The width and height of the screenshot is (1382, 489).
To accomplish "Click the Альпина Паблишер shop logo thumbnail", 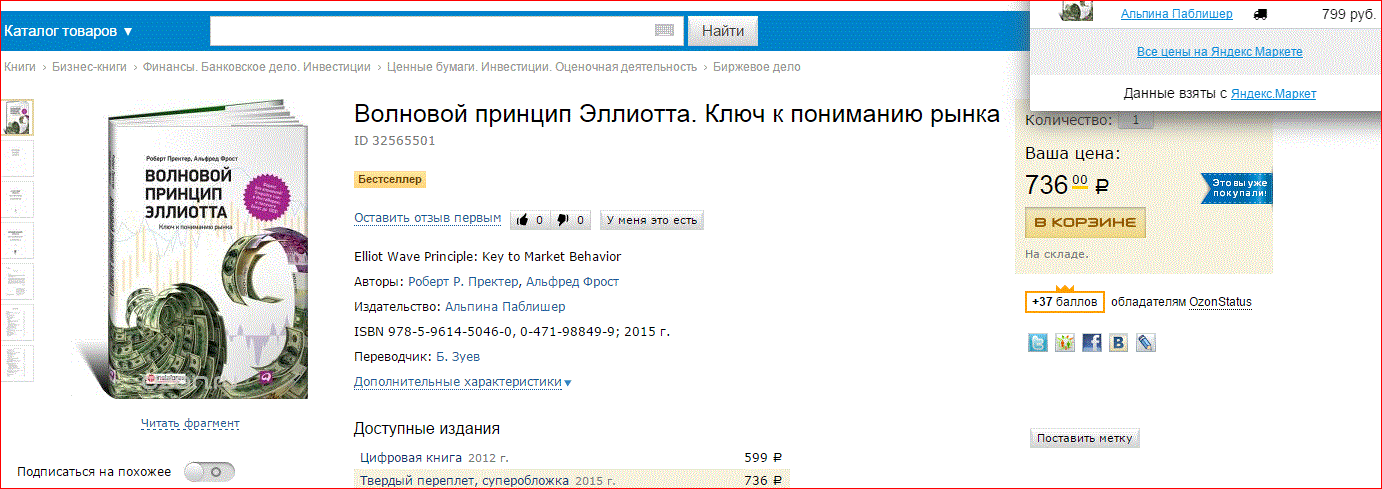I will [x=1076, y=12].
